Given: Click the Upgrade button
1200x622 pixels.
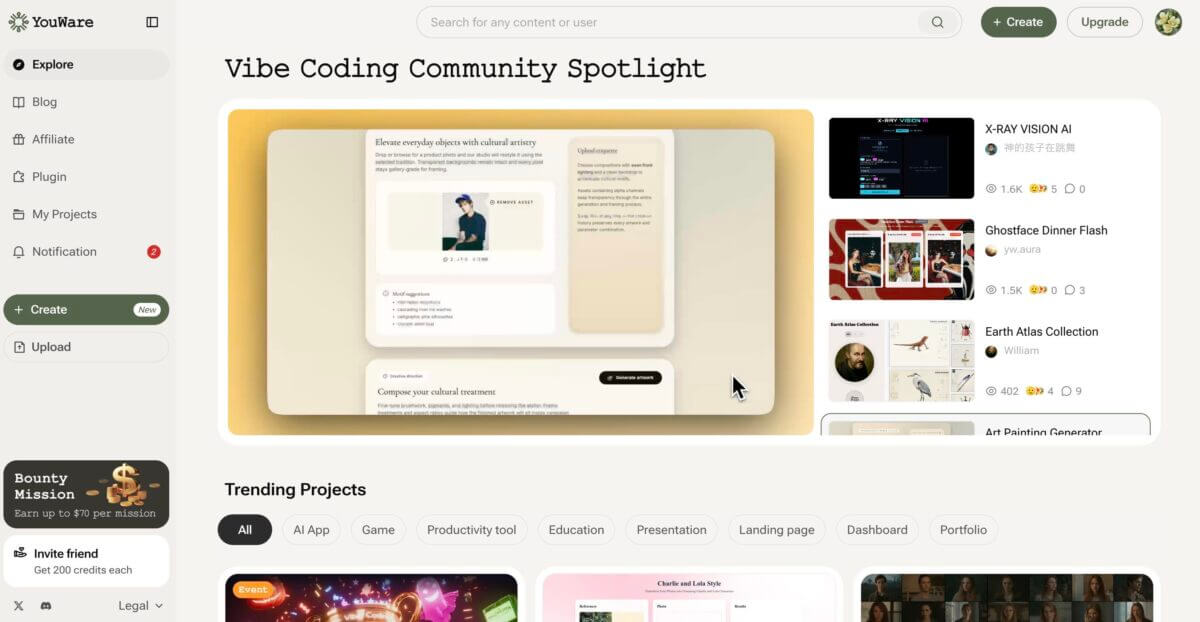Looking at the screenshot, I should (1104, 22).
